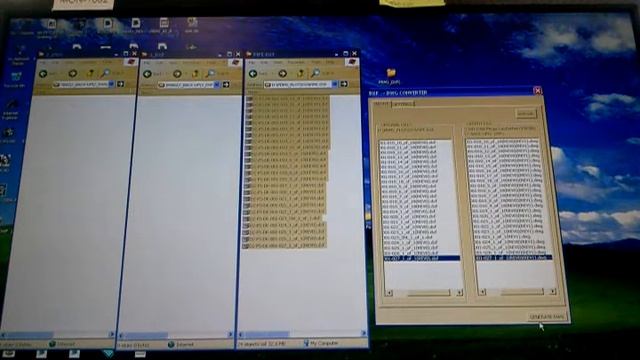Click button at top right of converter tab

(526, 113)
